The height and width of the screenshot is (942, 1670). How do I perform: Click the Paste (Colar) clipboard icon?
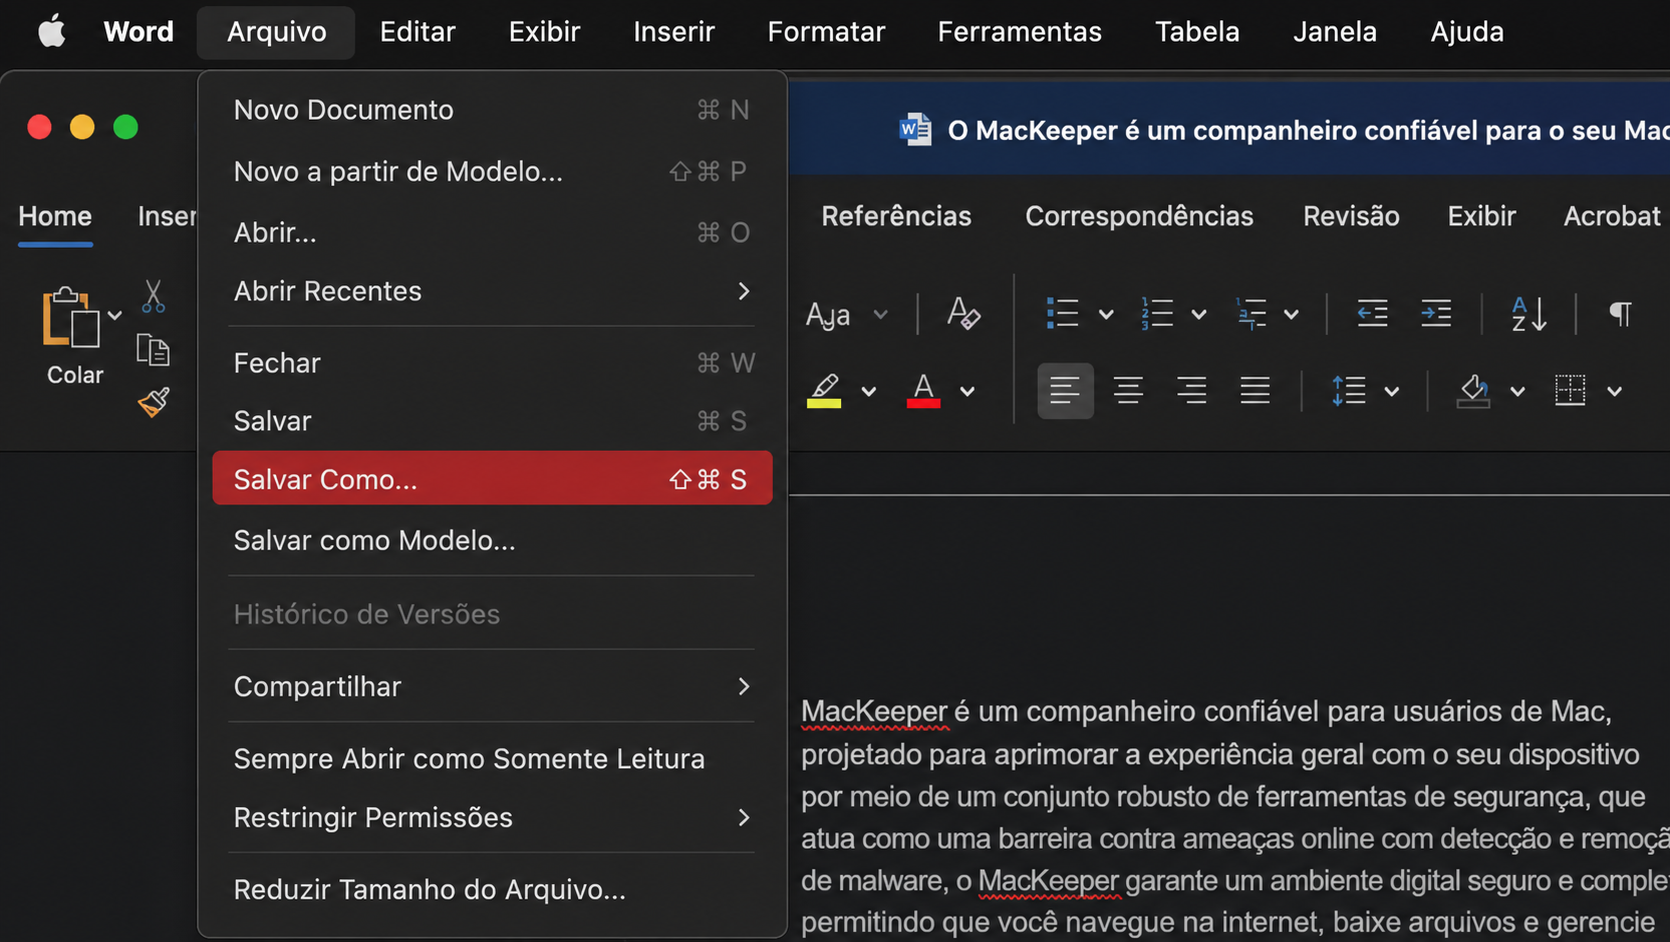click(x=70, y=318)
